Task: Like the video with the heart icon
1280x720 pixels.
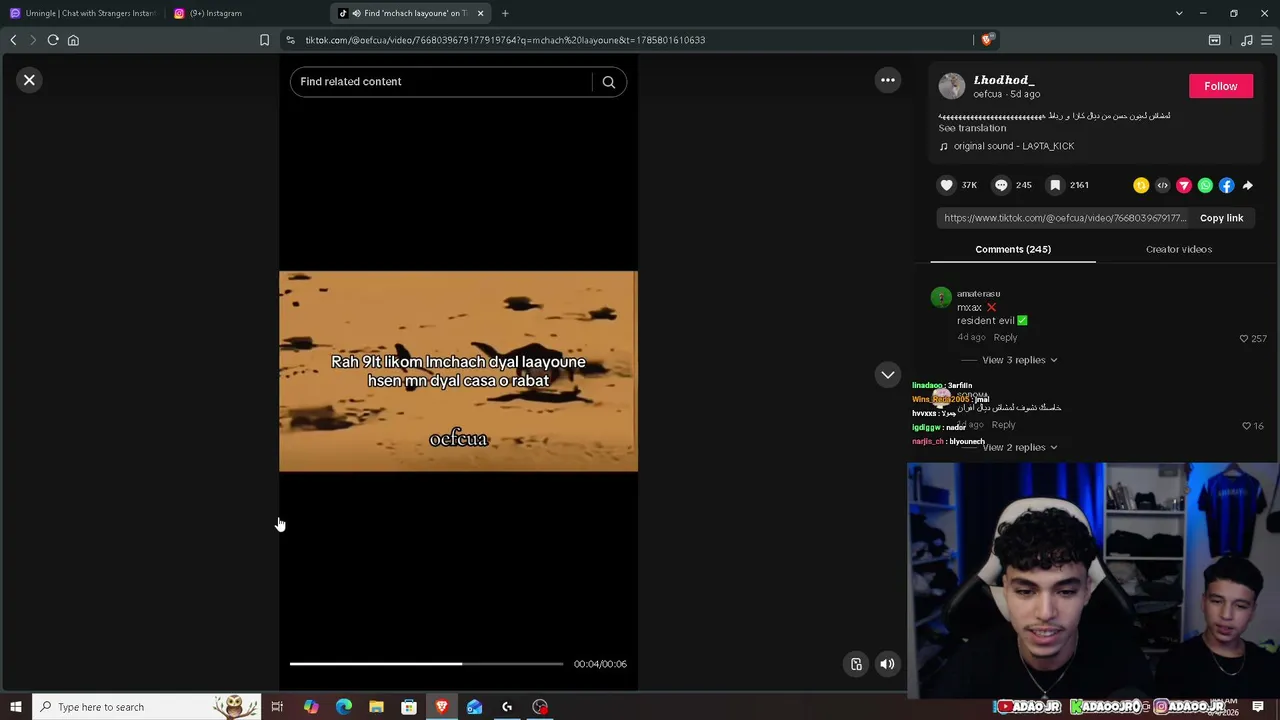Action: point(946,185)
